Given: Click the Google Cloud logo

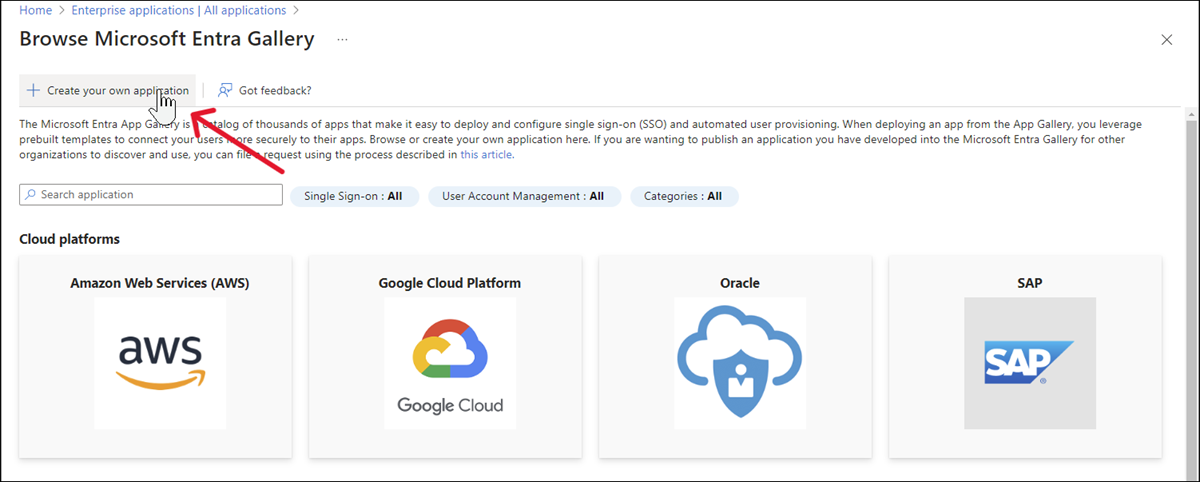Looking at the screenshot, I should 450,363.
